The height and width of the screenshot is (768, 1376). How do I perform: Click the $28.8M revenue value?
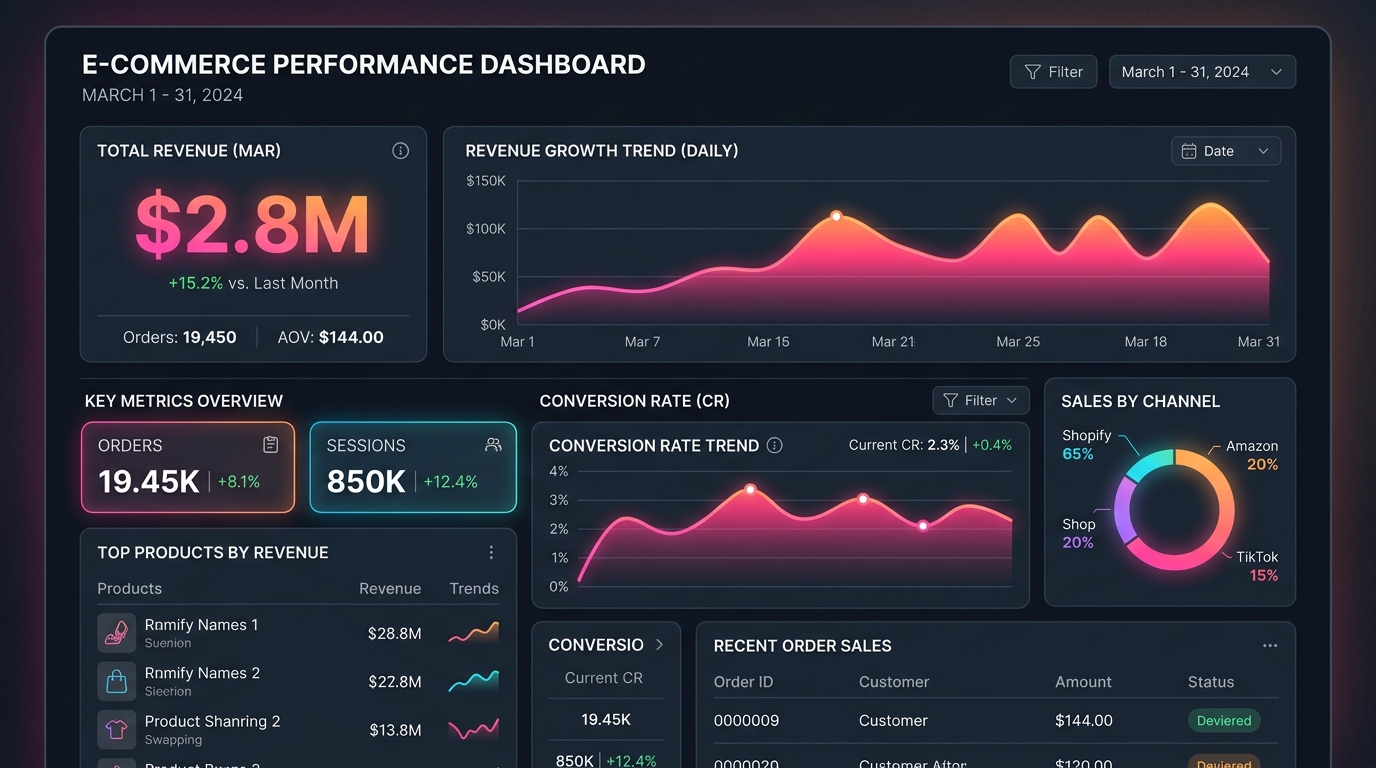pos(394,634)
